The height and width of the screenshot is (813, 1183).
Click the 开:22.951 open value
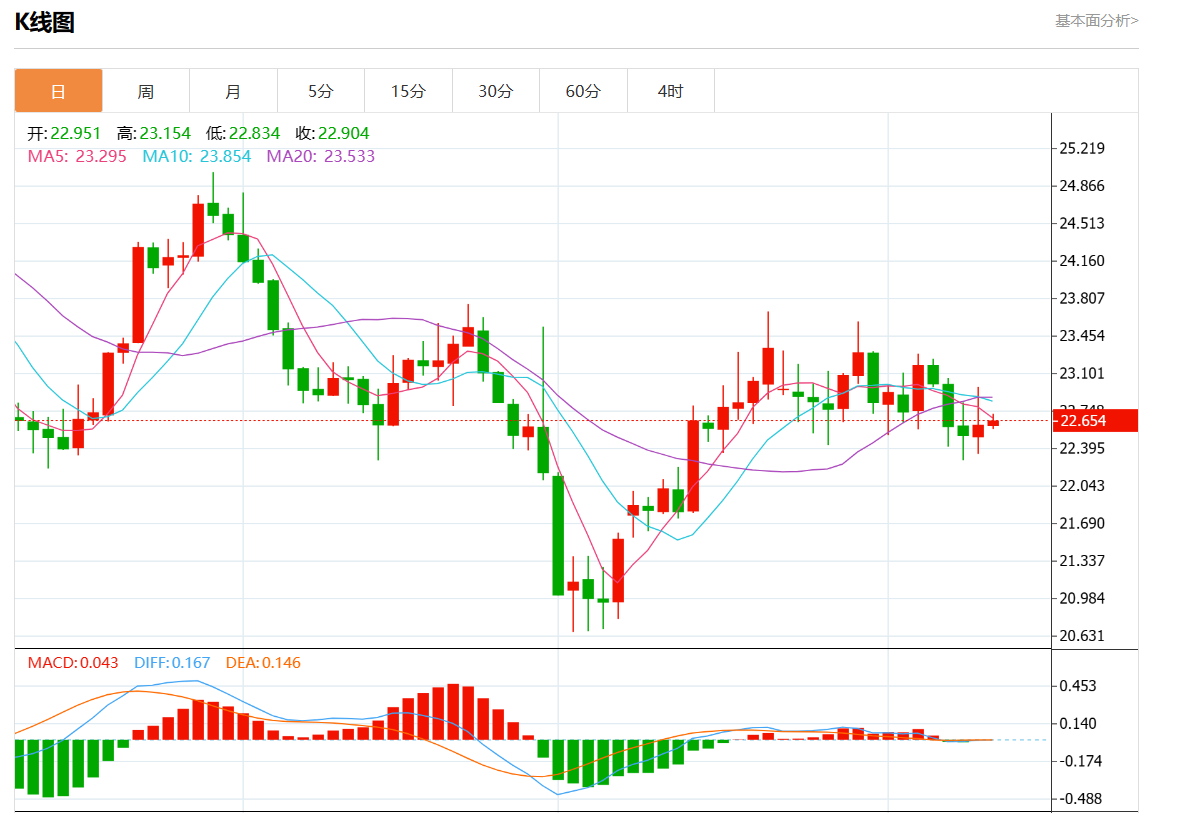click(x=64, y=133)
